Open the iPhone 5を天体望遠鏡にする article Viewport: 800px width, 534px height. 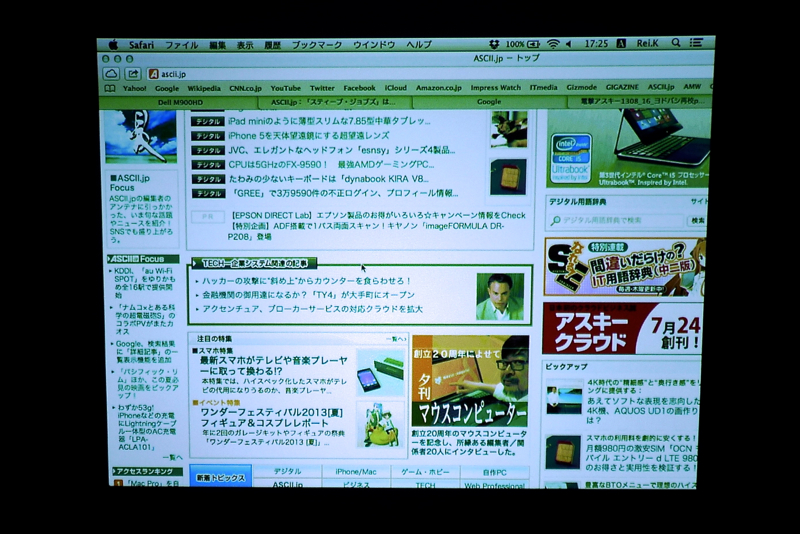308,136
